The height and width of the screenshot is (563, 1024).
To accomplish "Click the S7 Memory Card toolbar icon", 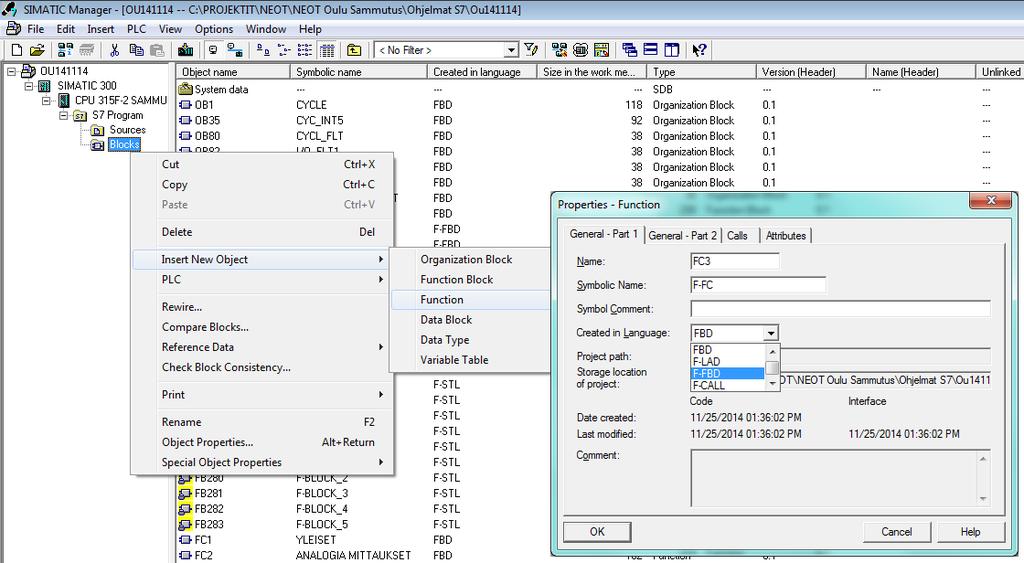I will pos(86,50).
